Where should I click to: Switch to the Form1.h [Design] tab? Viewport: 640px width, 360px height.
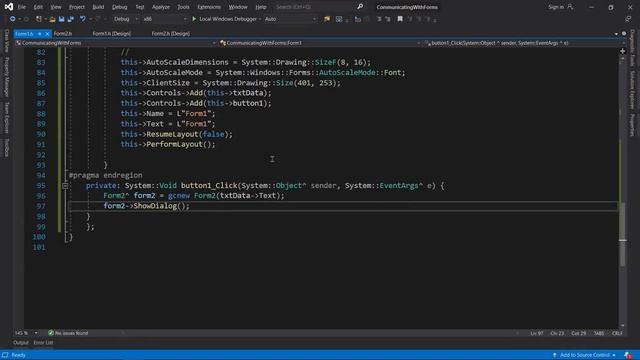point(111,33)
